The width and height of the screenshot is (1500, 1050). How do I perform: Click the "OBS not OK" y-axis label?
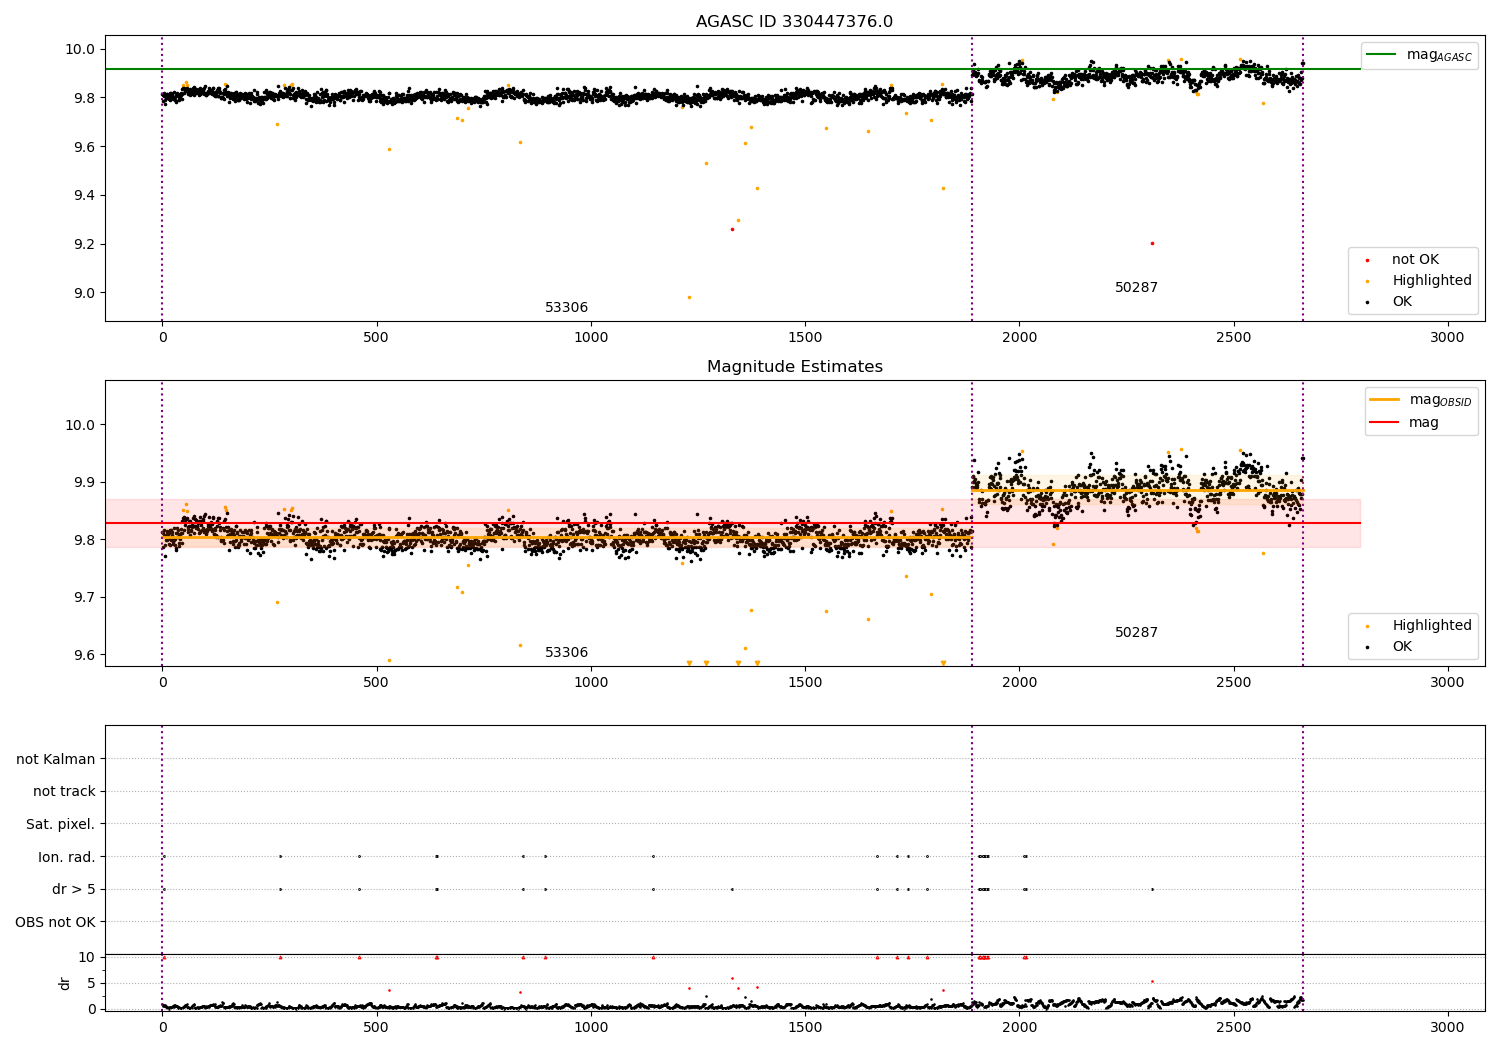click(55, 922)
